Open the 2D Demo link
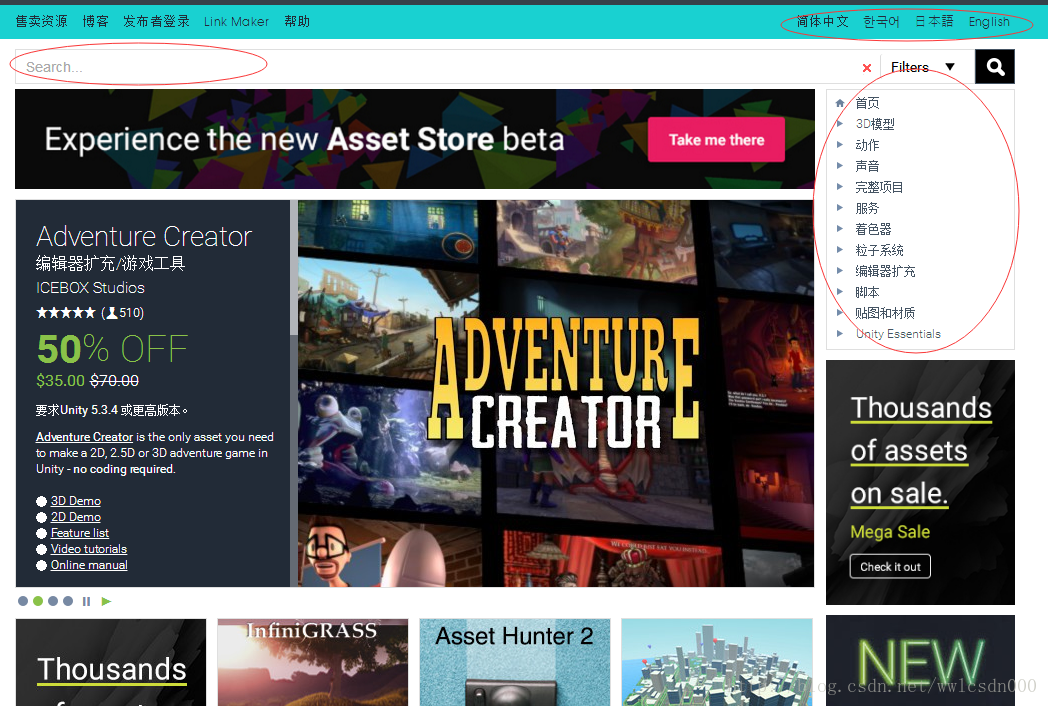1048x706 pixels. coord(76,517)
